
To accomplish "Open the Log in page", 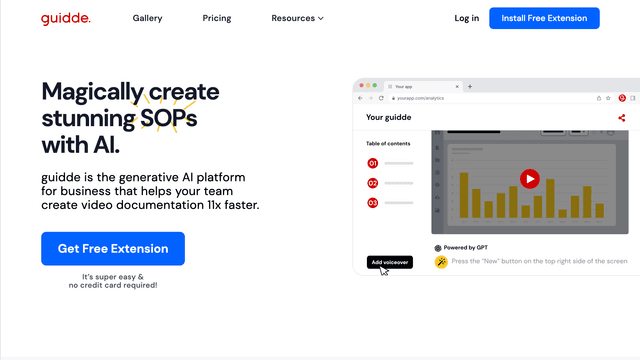I will [x=467, y=18].
